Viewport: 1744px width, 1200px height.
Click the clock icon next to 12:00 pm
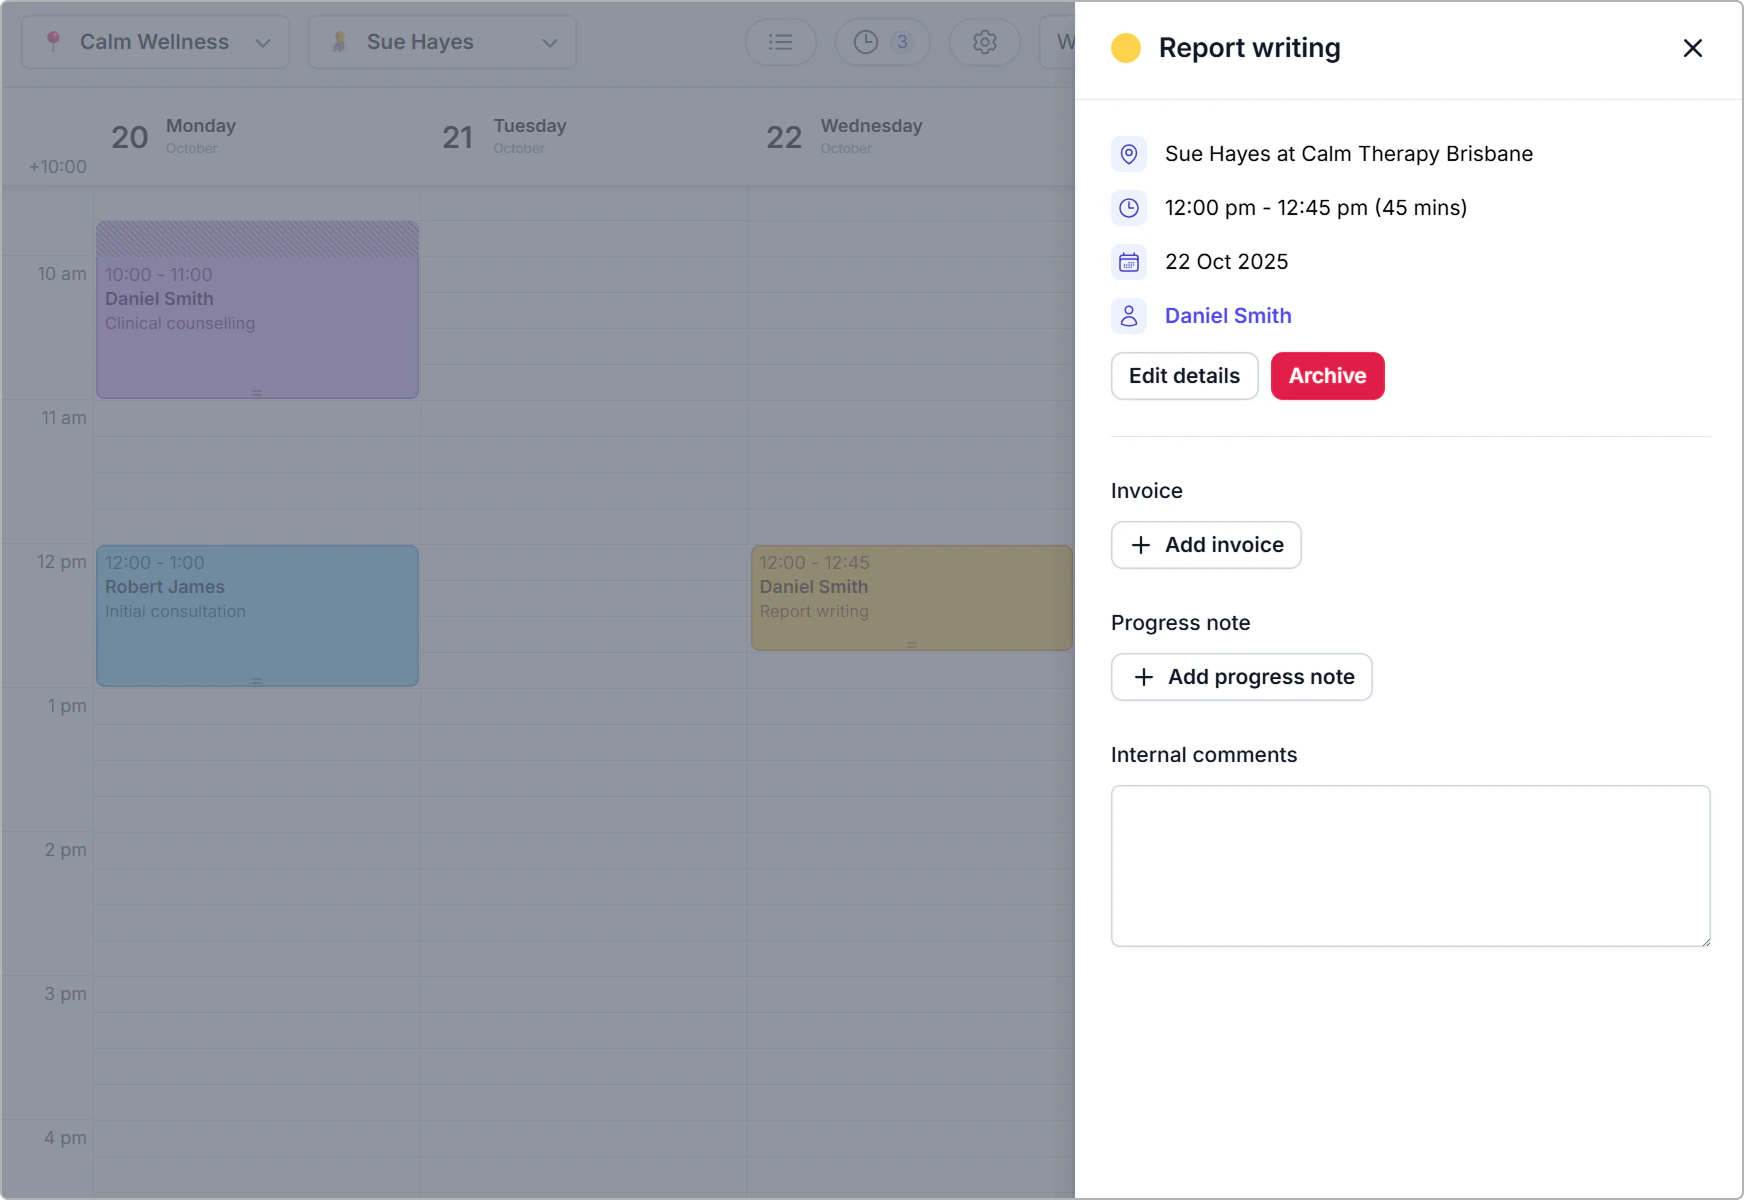[x=1129, y=208]
